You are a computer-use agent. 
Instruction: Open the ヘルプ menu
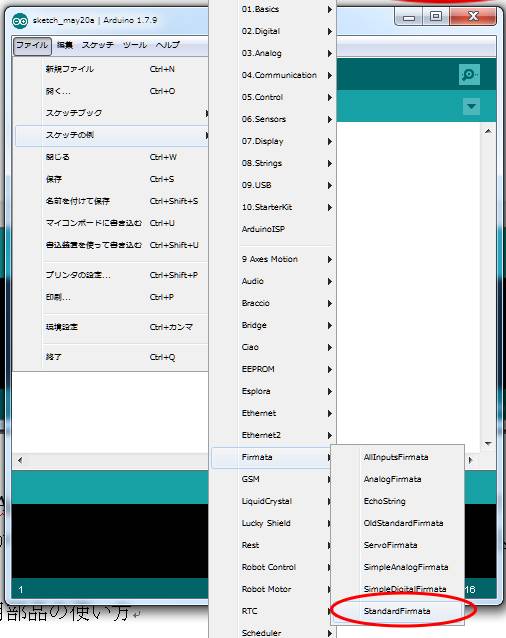[x=168, y=45]
